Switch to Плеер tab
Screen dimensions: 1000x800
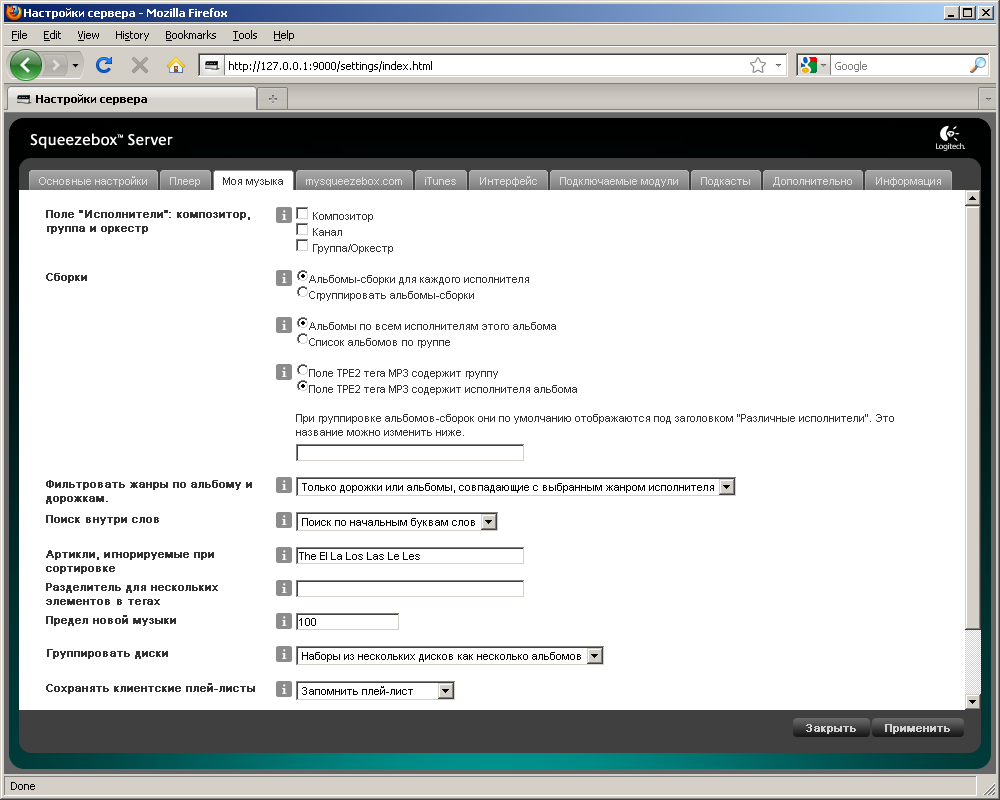185,181
